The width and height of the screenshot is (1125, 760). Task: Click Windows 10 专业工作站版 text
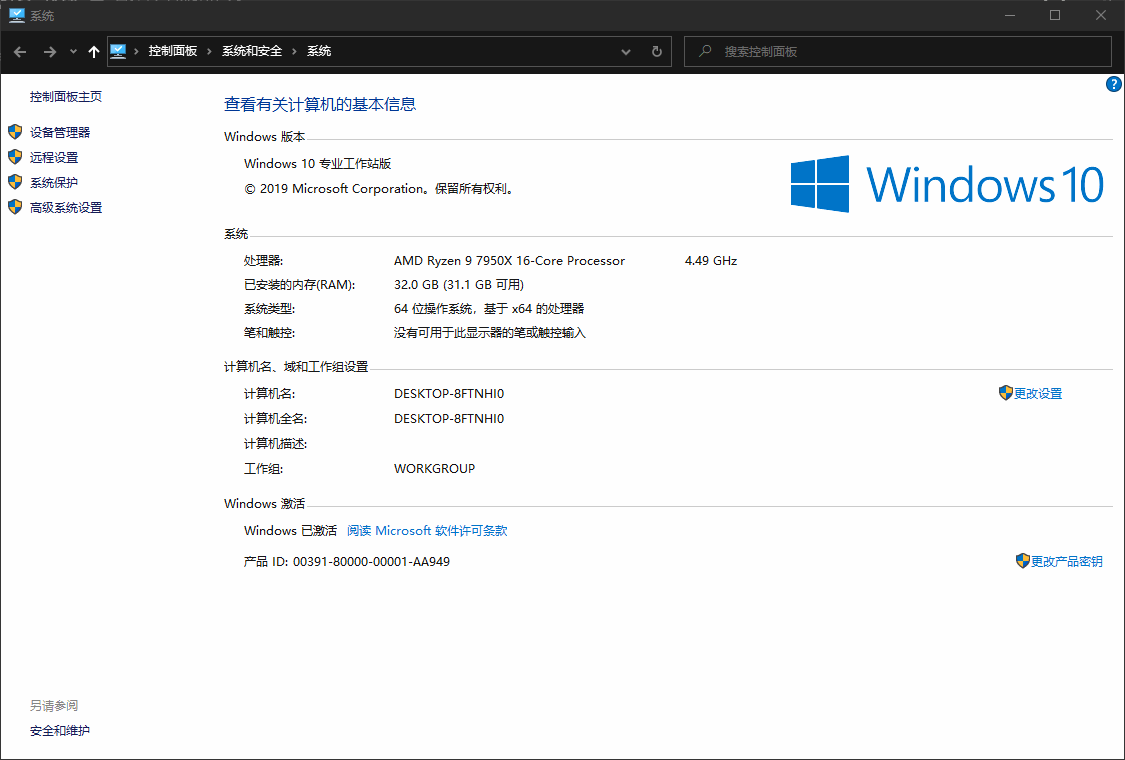pyautogui.click(x=318, y=164)
